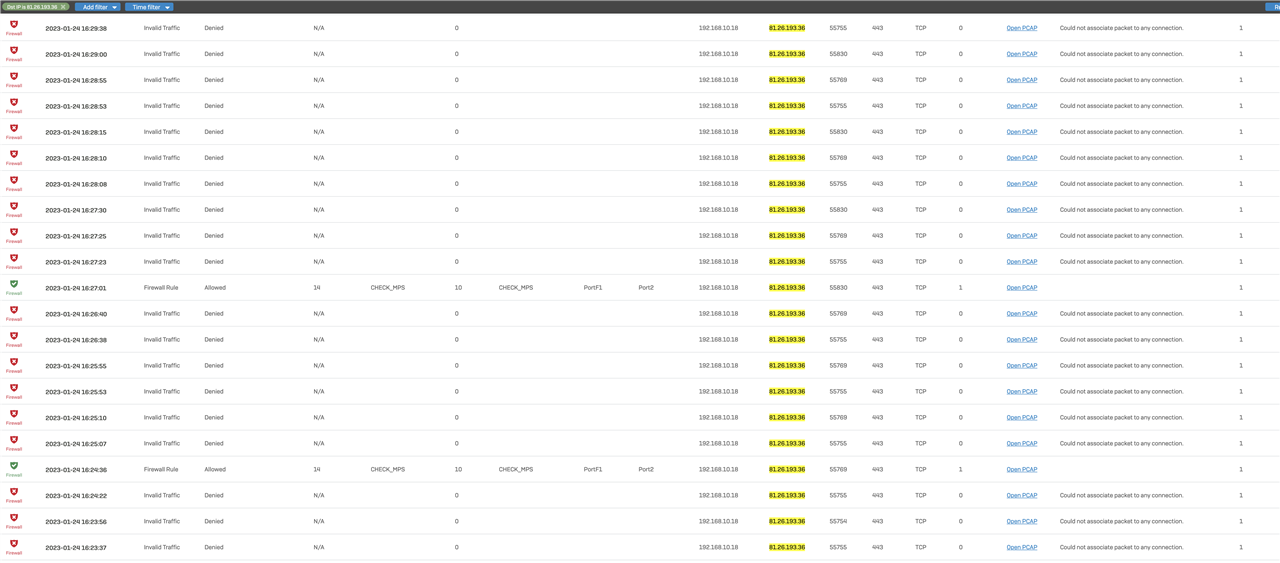Viewport: 1280px width, 563px height.
Task: Remove the Dst IP 81.26.193.36 filter chip
Action: pos(63,7)
